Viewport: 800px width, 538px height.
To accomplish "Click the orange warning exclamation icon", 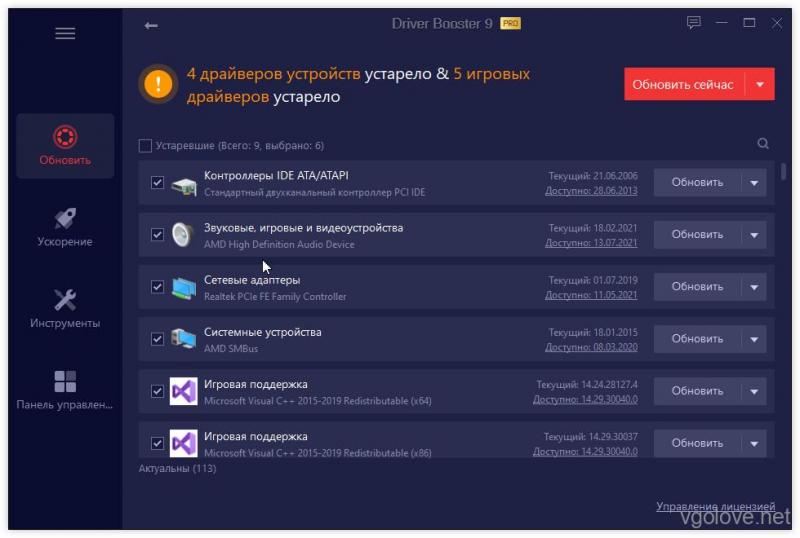I will pyautogui.click(x=158, y=84).
